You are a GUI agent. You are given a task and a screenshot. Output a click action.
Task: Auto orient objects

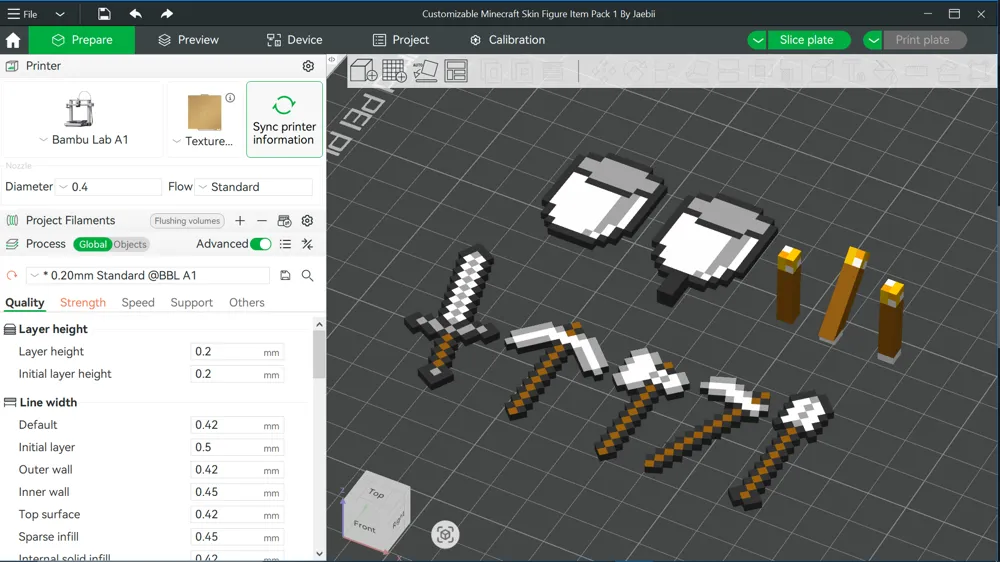coord(425,71)
